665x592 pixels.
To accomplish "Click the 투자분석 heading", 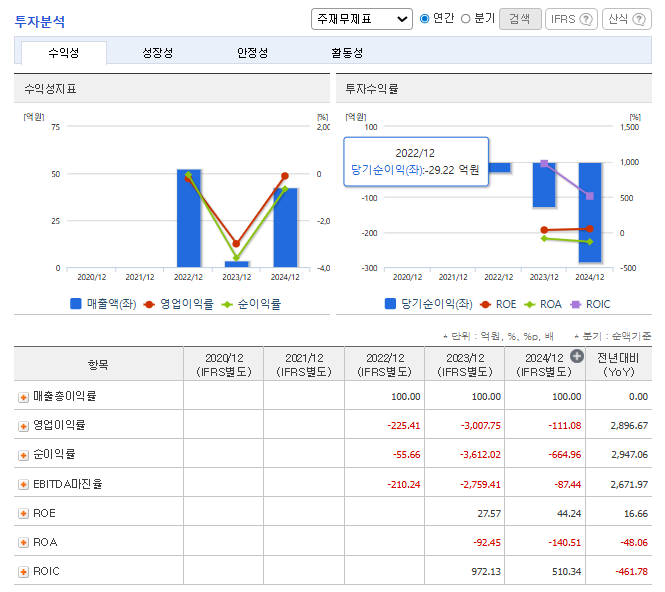I will 40,21.
